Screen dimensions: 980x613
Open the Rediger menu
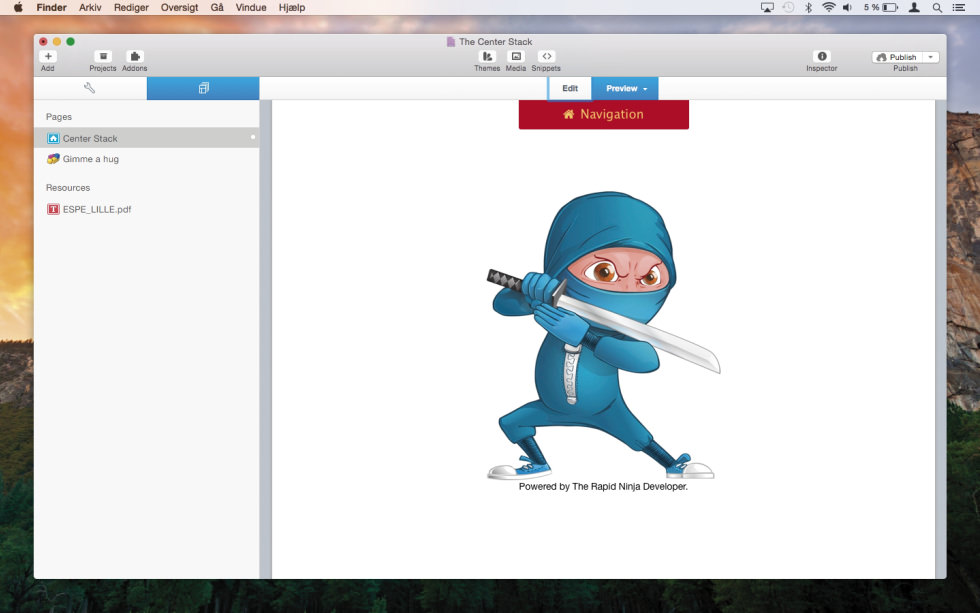point(131,7)
